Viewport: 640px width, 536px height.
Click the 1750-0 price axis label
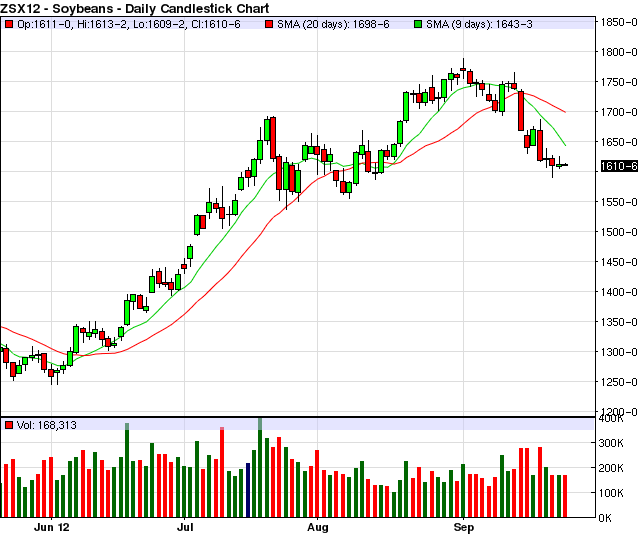[x=619, y=82]
